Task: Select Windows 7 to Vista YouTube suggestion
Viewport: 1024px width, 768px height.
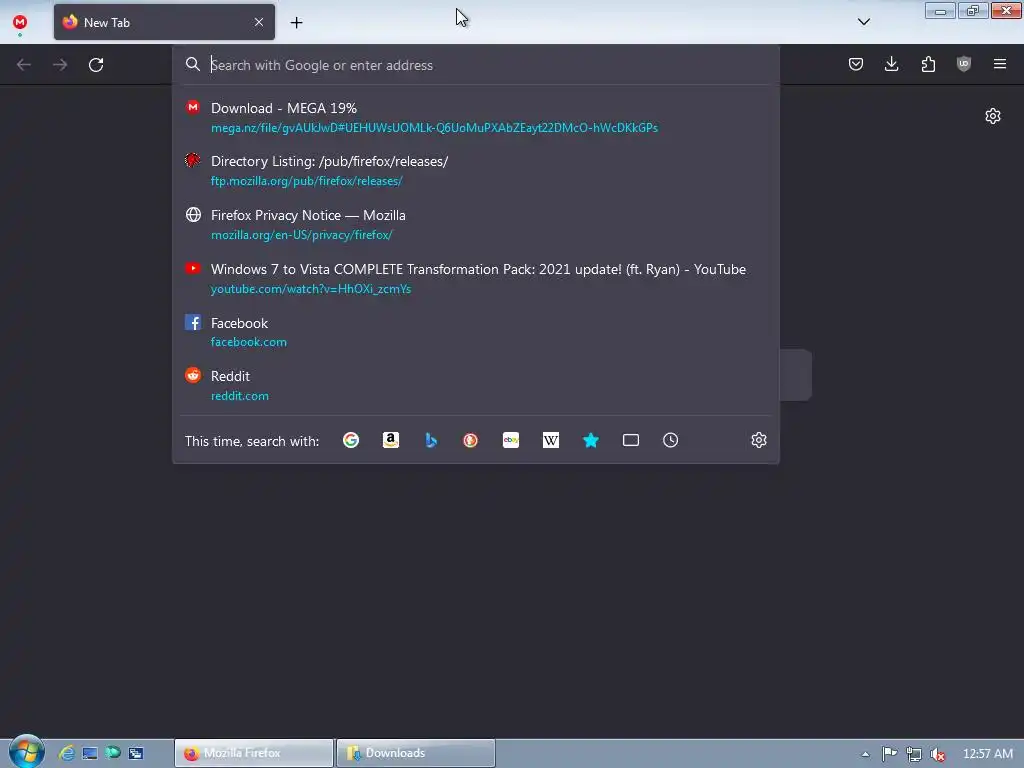Action: [x=475, y=278]
